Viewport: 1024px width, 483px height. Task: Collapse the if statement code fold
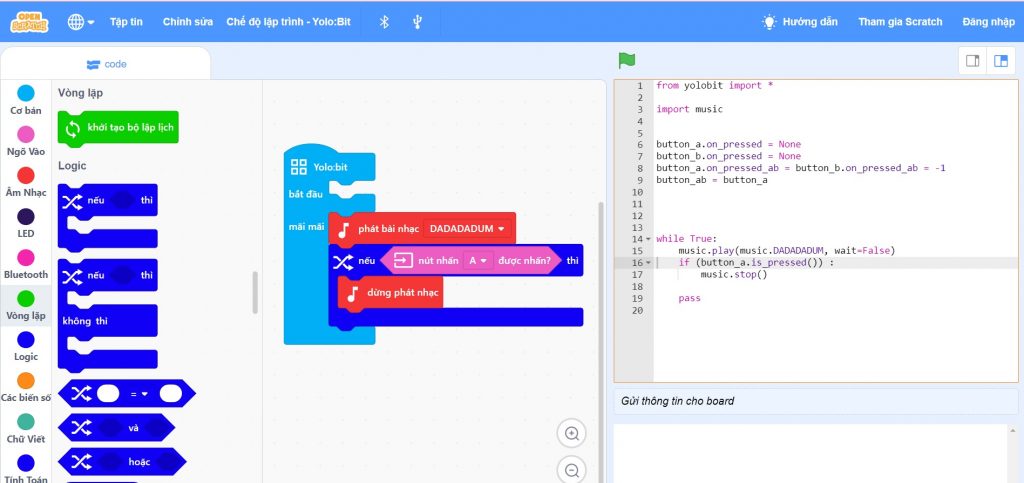pyautogui.click(x=648, y=263)
